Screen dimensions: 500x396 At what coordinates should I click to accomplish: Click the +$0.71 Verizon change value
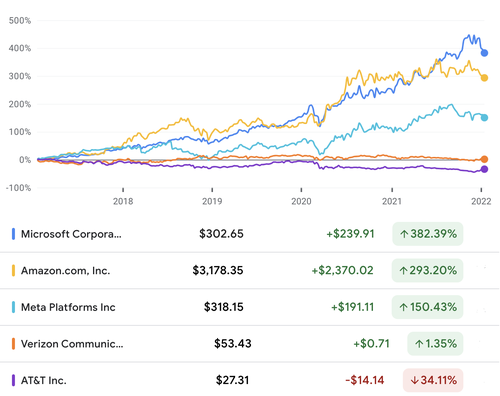[371, 344]
